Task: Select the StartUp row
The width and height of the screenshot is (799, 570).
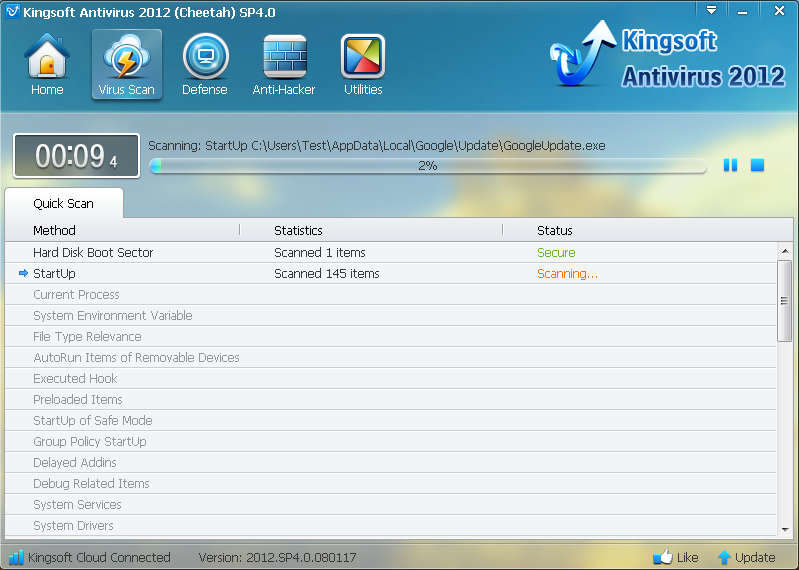Action: click(x=391, y=274)
